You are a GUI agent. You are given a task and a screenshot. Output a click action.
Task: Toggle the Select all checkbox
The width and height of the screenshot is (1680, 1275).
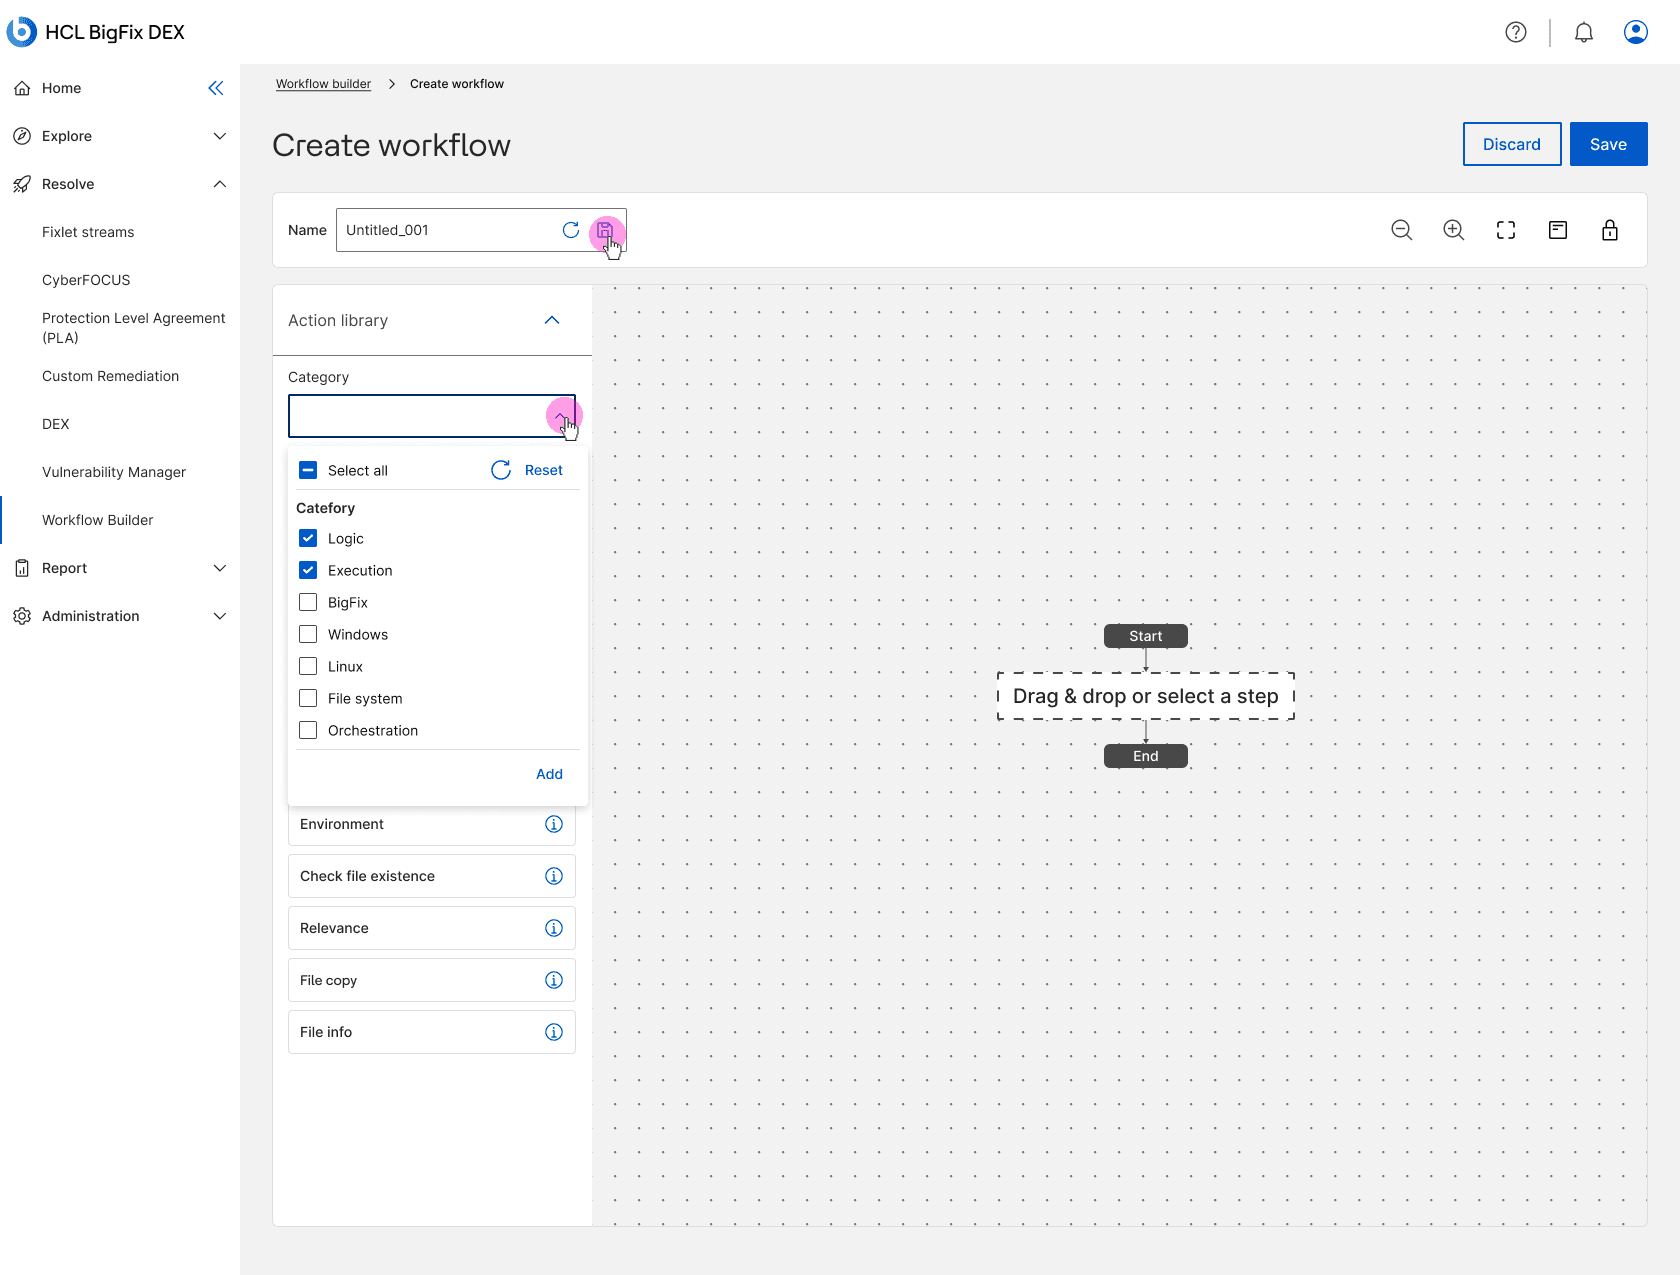pyautogui.click(x=308, y=470)
